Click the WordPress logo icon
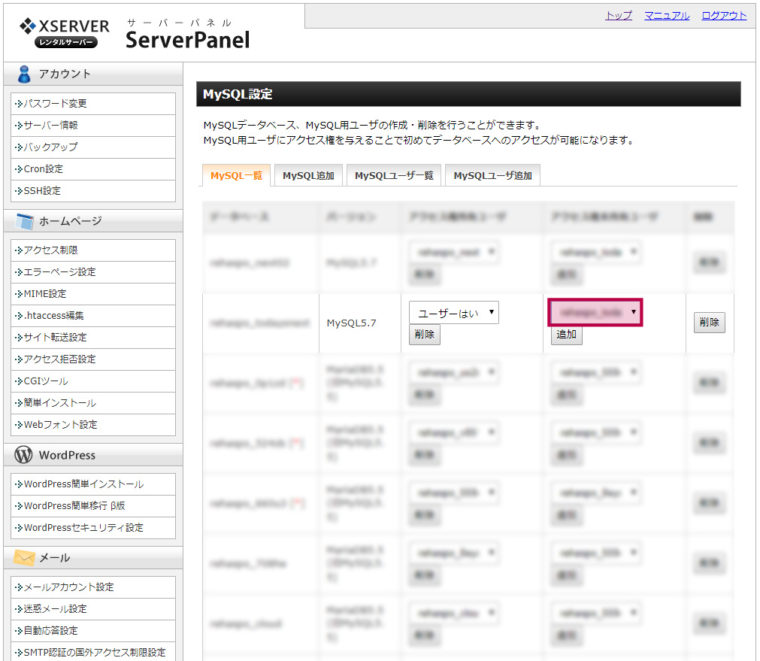The width and height of the screenshot is (760, 661). coord(23,455)
